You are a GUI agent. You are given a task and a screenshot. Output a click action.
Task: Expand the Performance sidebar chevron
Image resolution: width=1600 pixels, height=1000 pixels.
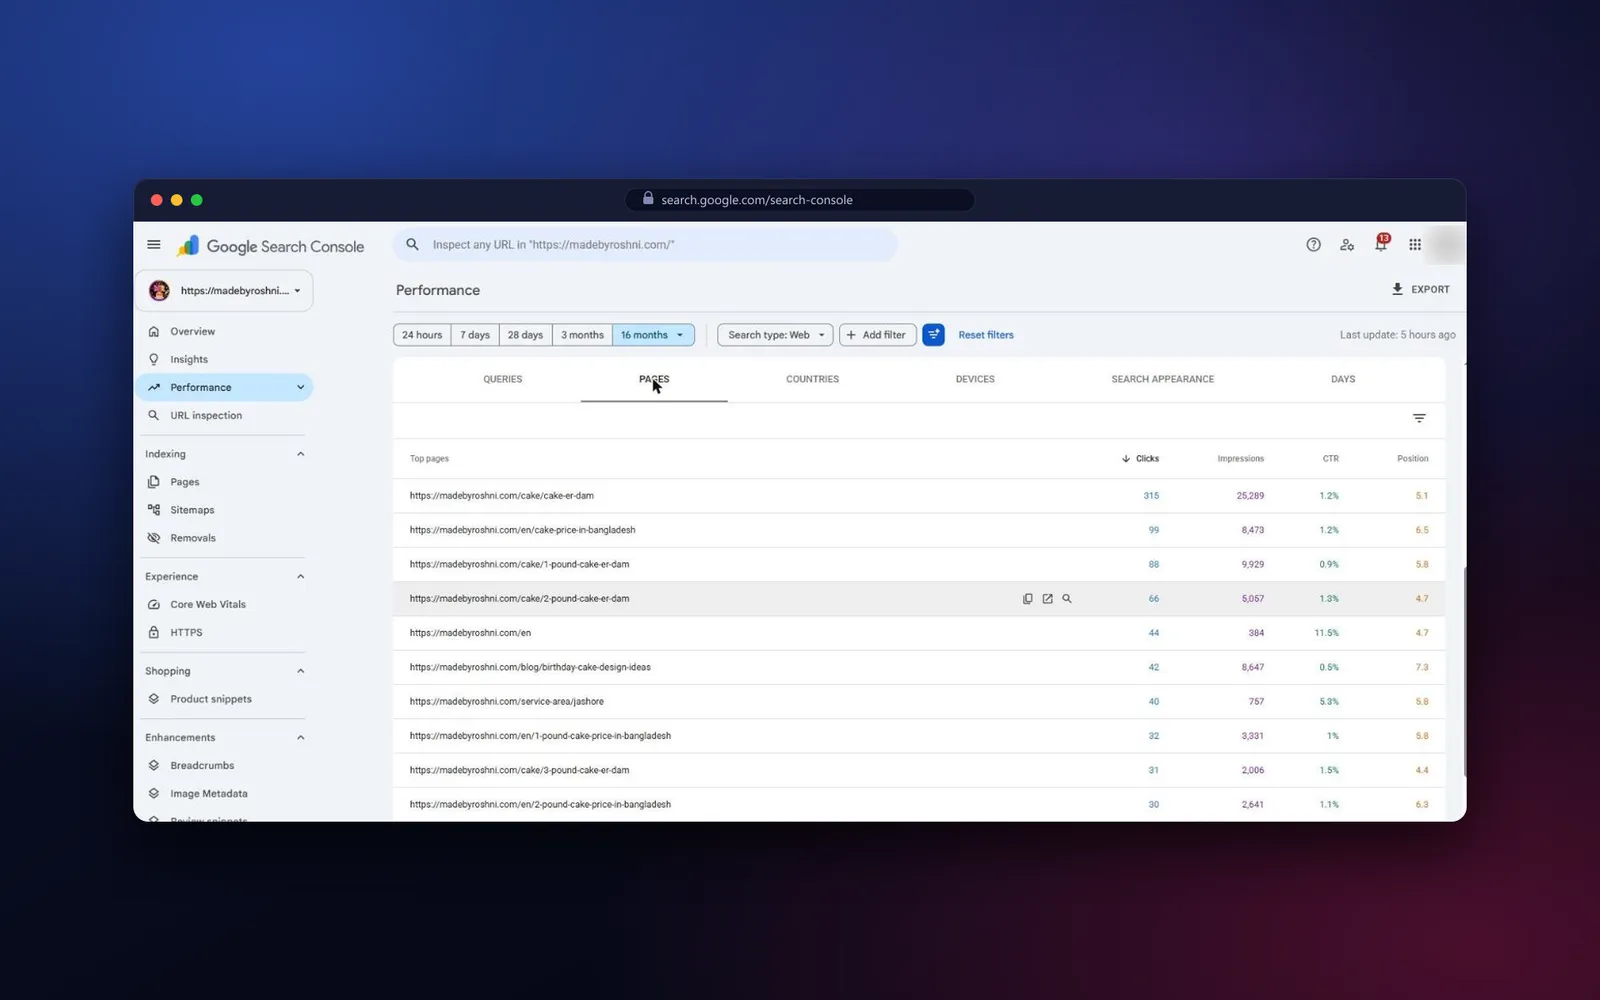[300, 387]
